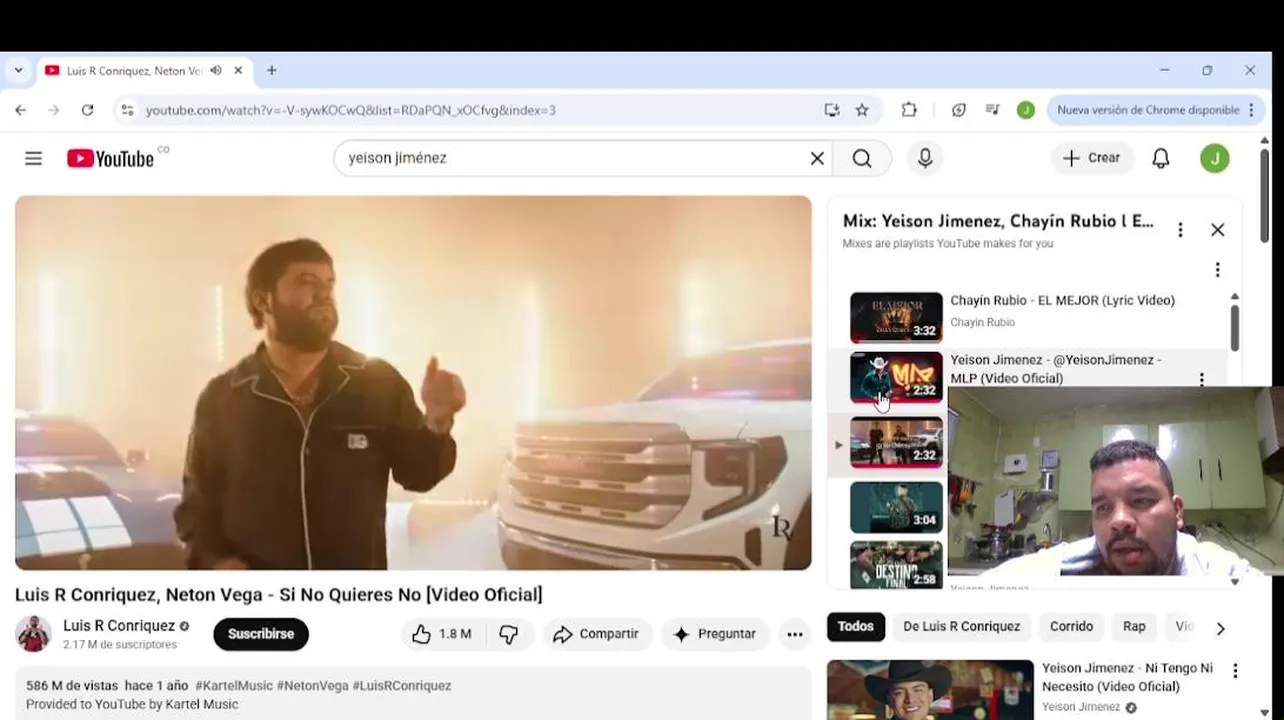Open the Ni Tengo Ni Necesito video thumbnail
The width and height of the screenshot is (1284, 720).
pyautogui.click(x=930, y=690)
